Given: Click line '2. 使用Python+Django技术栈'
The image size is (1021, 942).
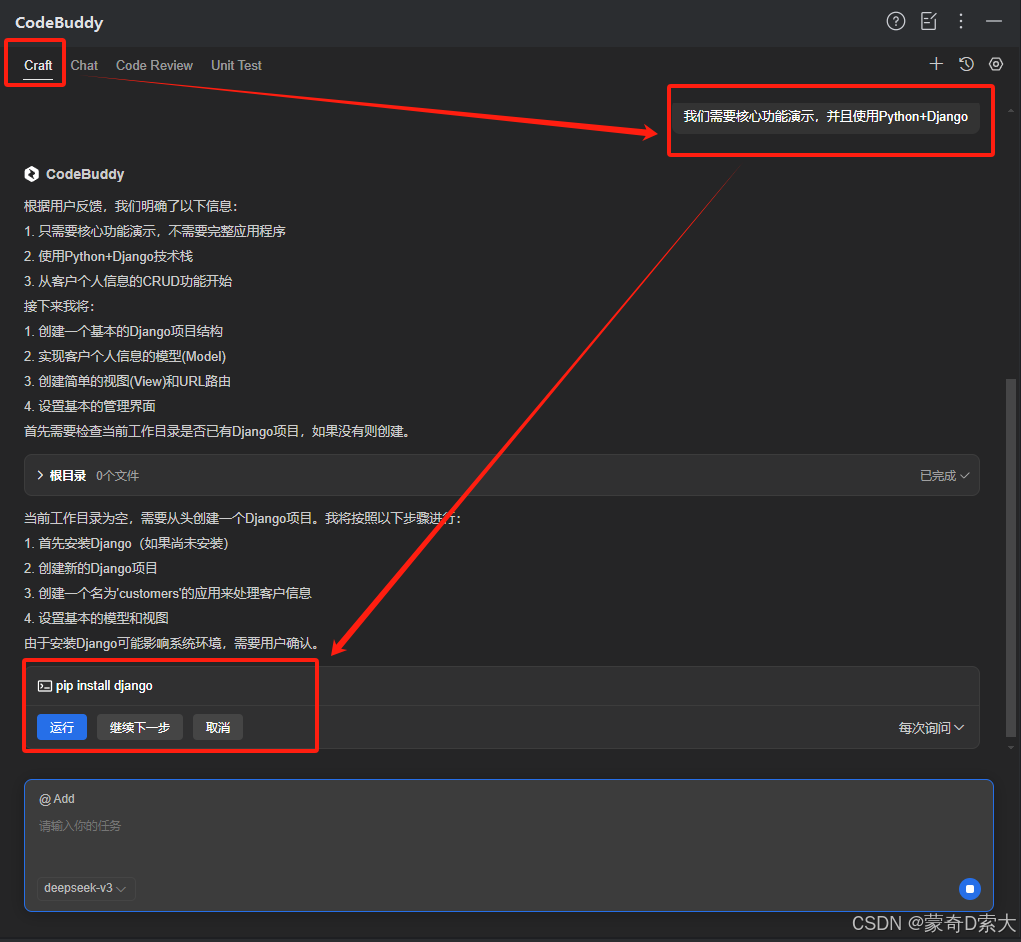Looking at the screenshot, I should tap(108, 256).
